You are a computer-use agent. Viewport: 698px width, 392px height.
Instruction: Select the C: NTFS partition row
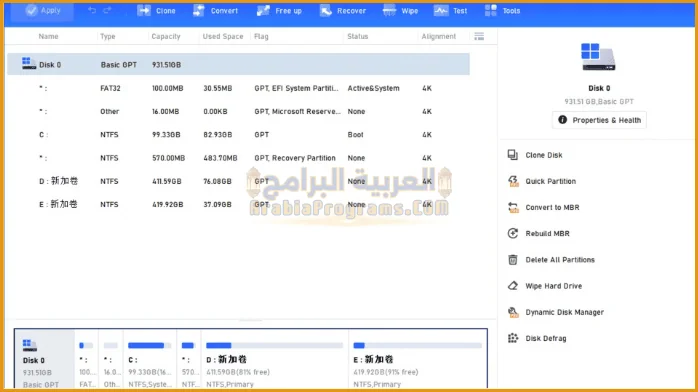(x=238, y=134)
